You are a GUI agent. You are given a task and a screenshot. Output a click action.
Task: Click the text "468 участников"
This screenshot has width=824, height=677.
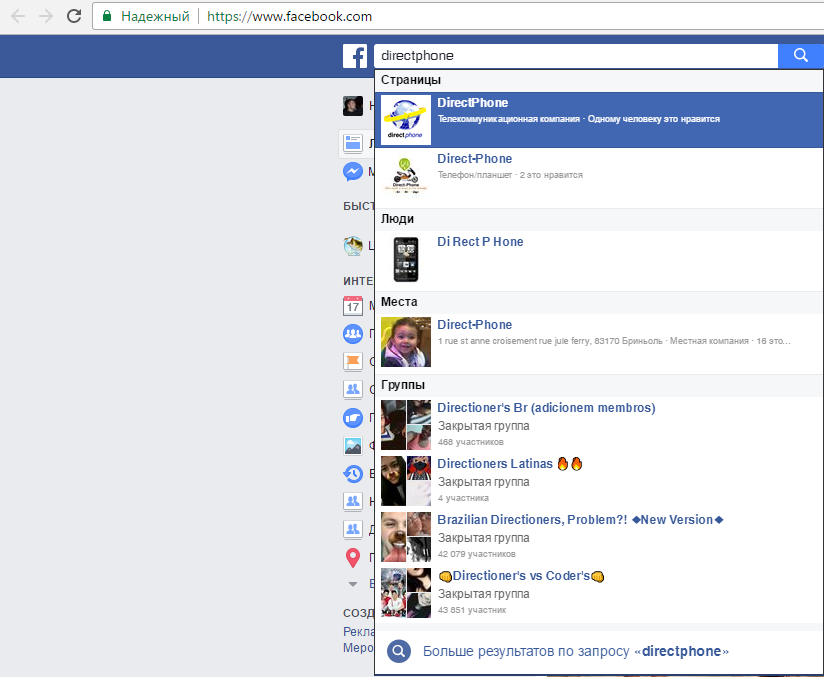coord(471,442)
